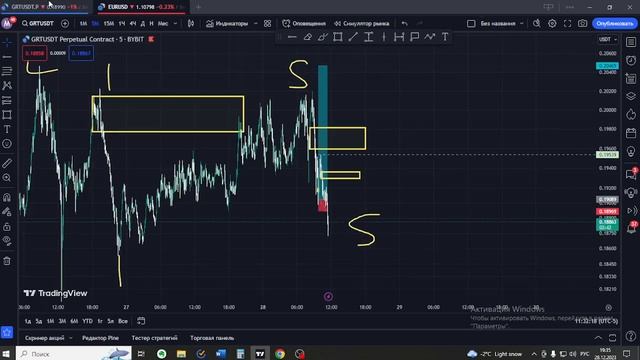Switch to the EURUSD browser tab

tap(142, 7)
